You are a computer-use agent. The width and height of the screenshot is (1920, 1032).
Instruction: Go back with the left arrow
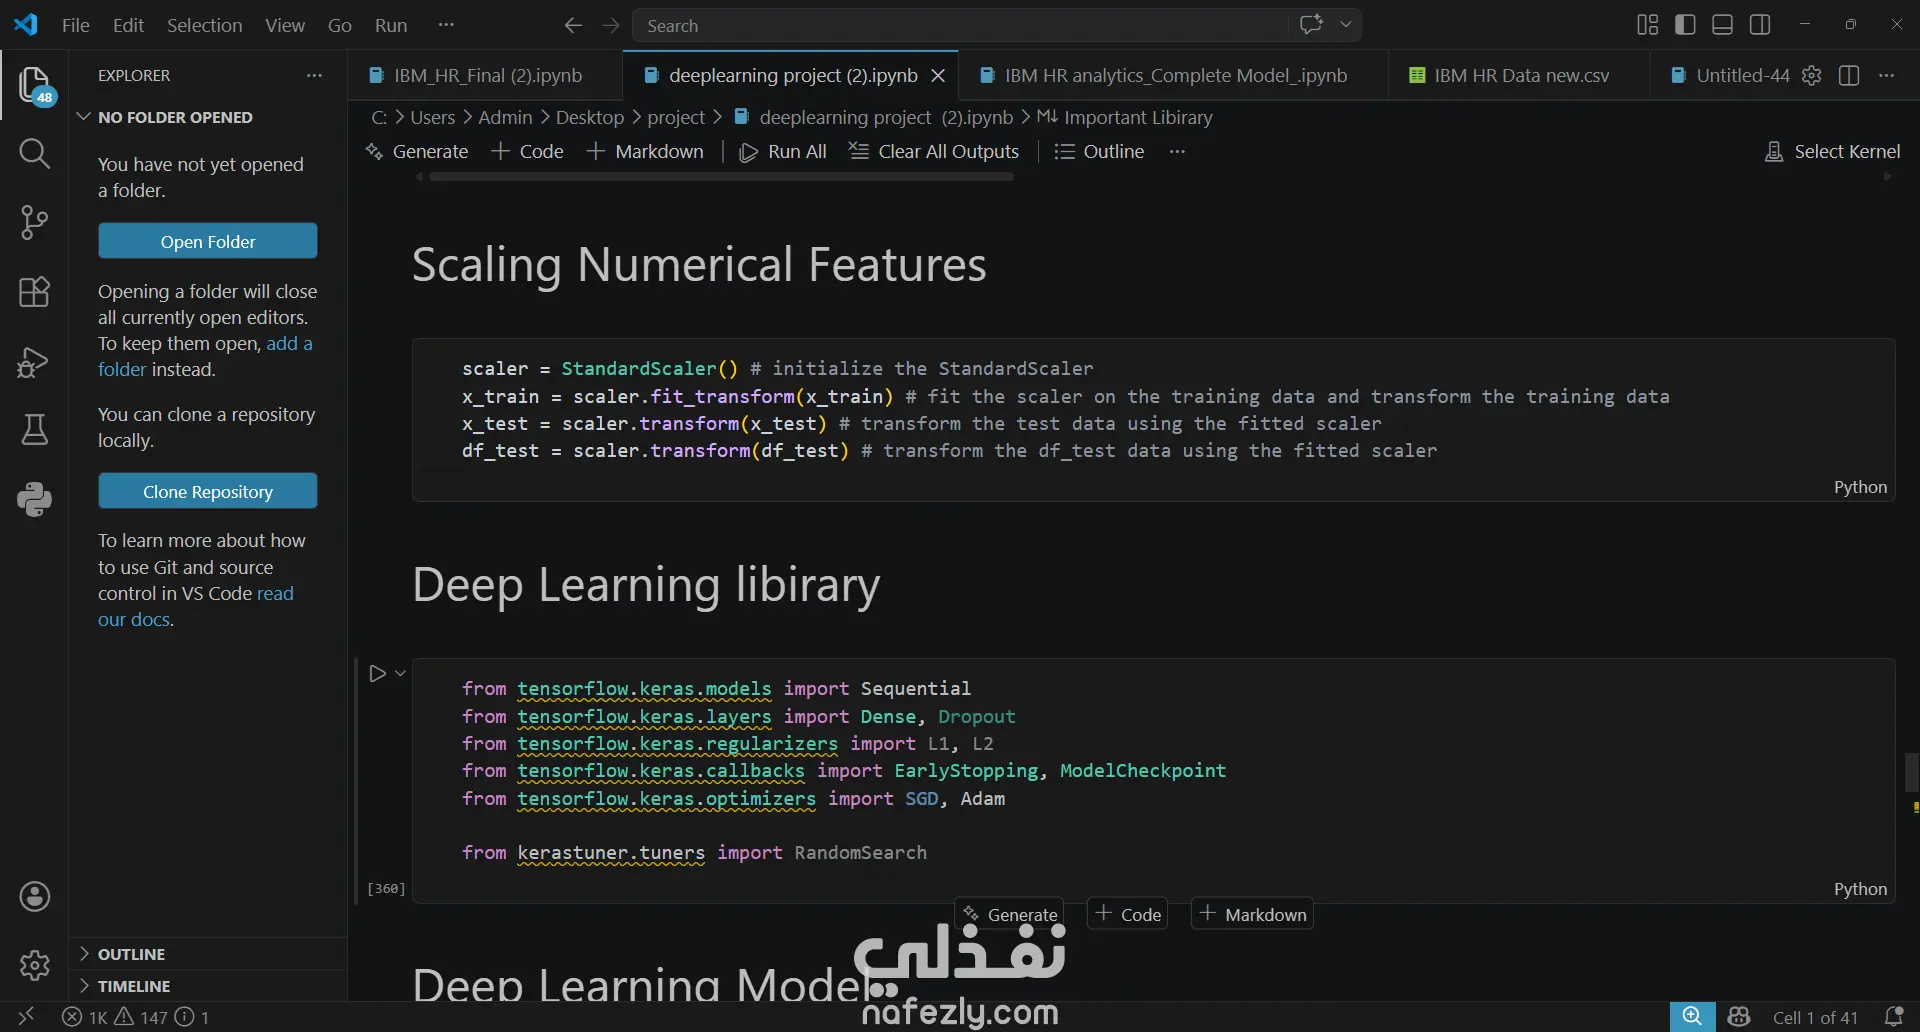(573, 25)
